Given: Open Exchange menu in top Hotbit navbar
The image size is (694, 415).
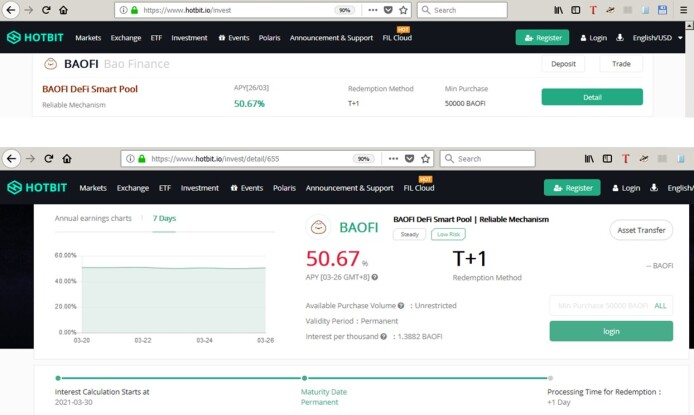Looking at the screenshot, I should (x=126, y=38).
